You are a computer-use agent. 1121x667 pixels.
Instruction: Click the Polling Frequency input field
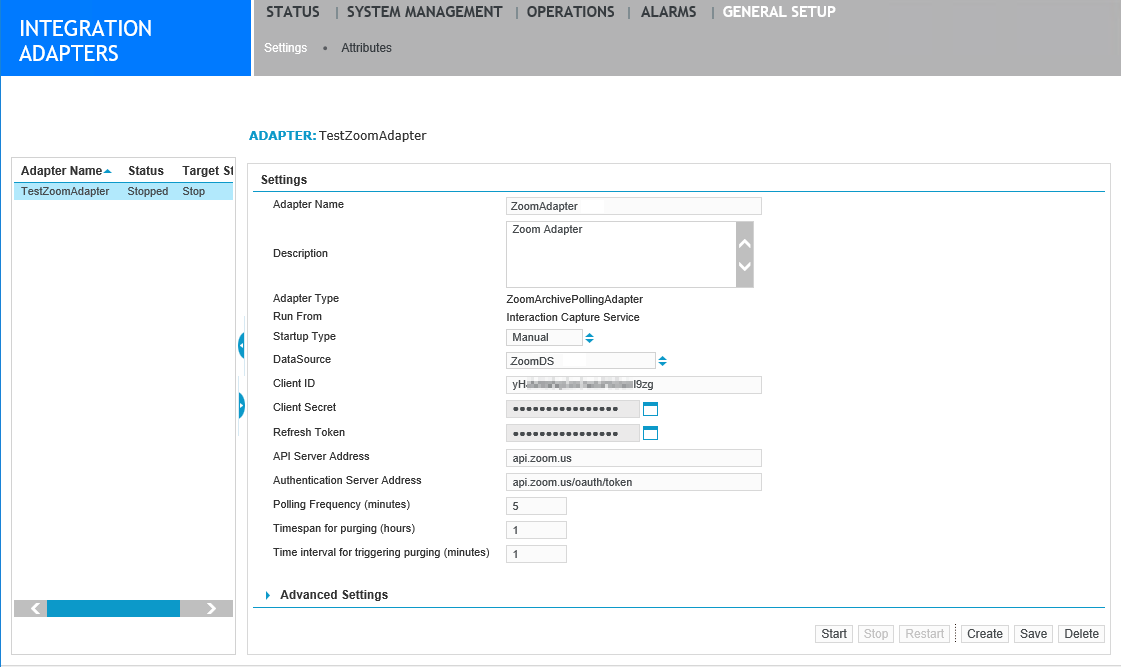pyautogui.click(x=536, y=506)
